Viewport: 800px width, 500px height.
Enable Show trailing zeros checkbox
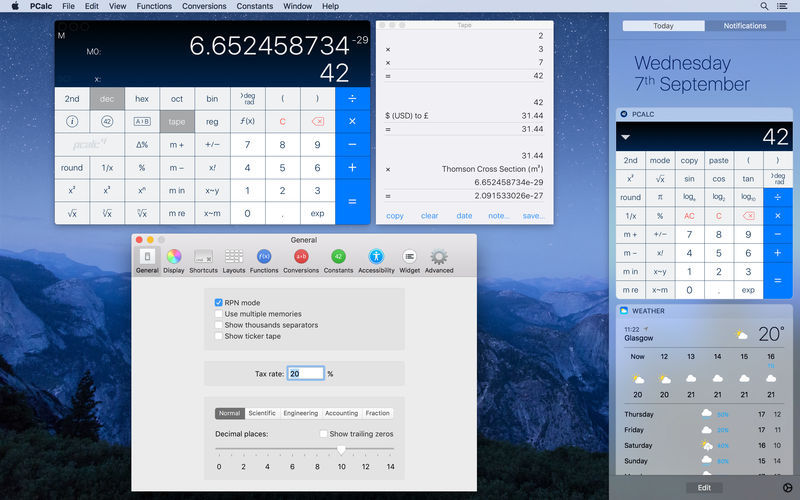click(323, 433)
